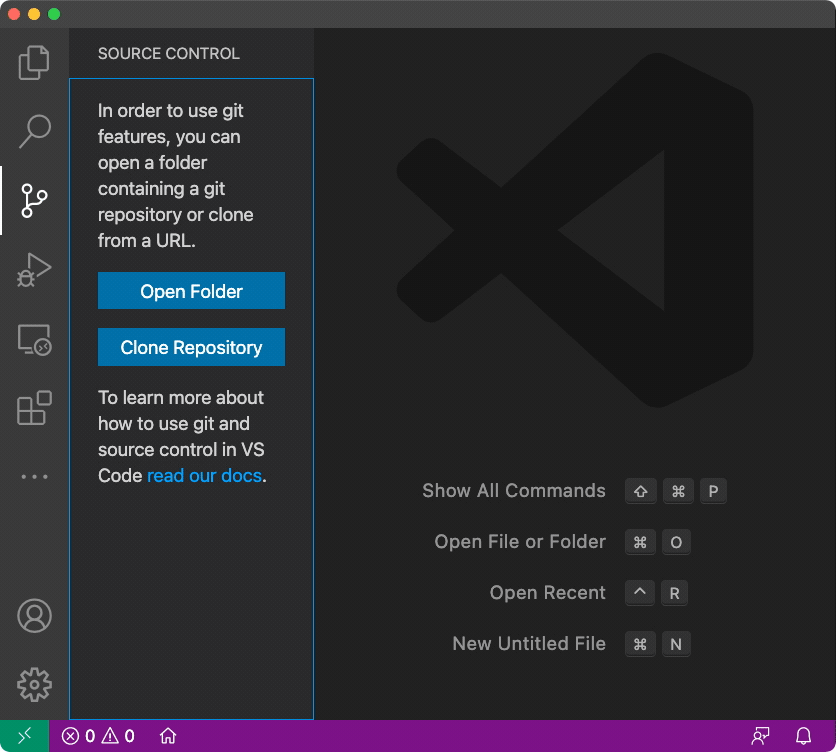Click the N key hint for New Untitled File
This screenshot has width=836, height=752.
(676, 644)
